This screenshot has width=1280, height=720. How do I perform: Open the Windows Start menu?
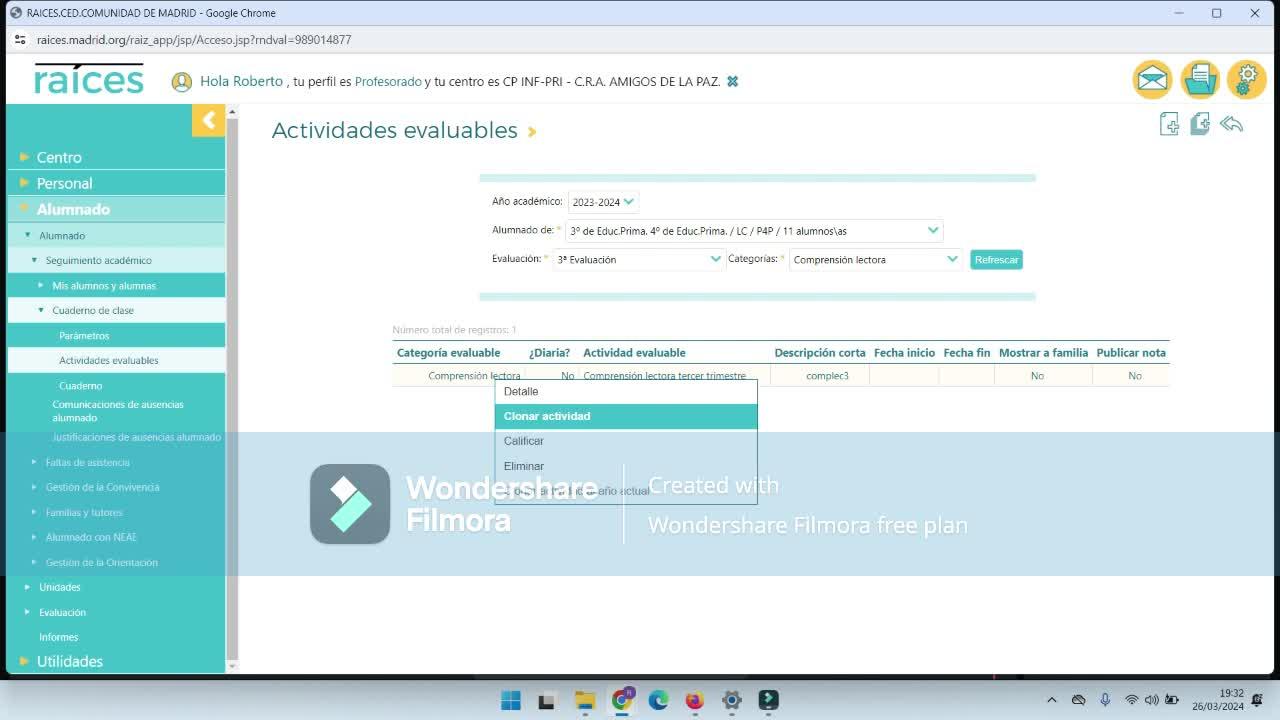point(510,700)
